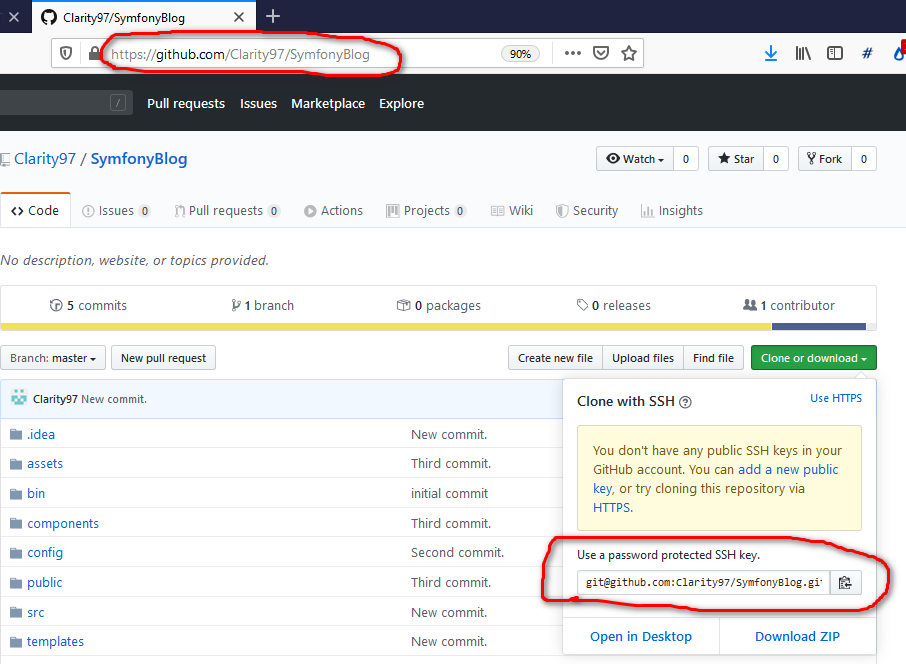The width and height of the screenshot is (906, 664).
Task: Open the Firefox downloads arrow icon
Action: coord(771,54)
